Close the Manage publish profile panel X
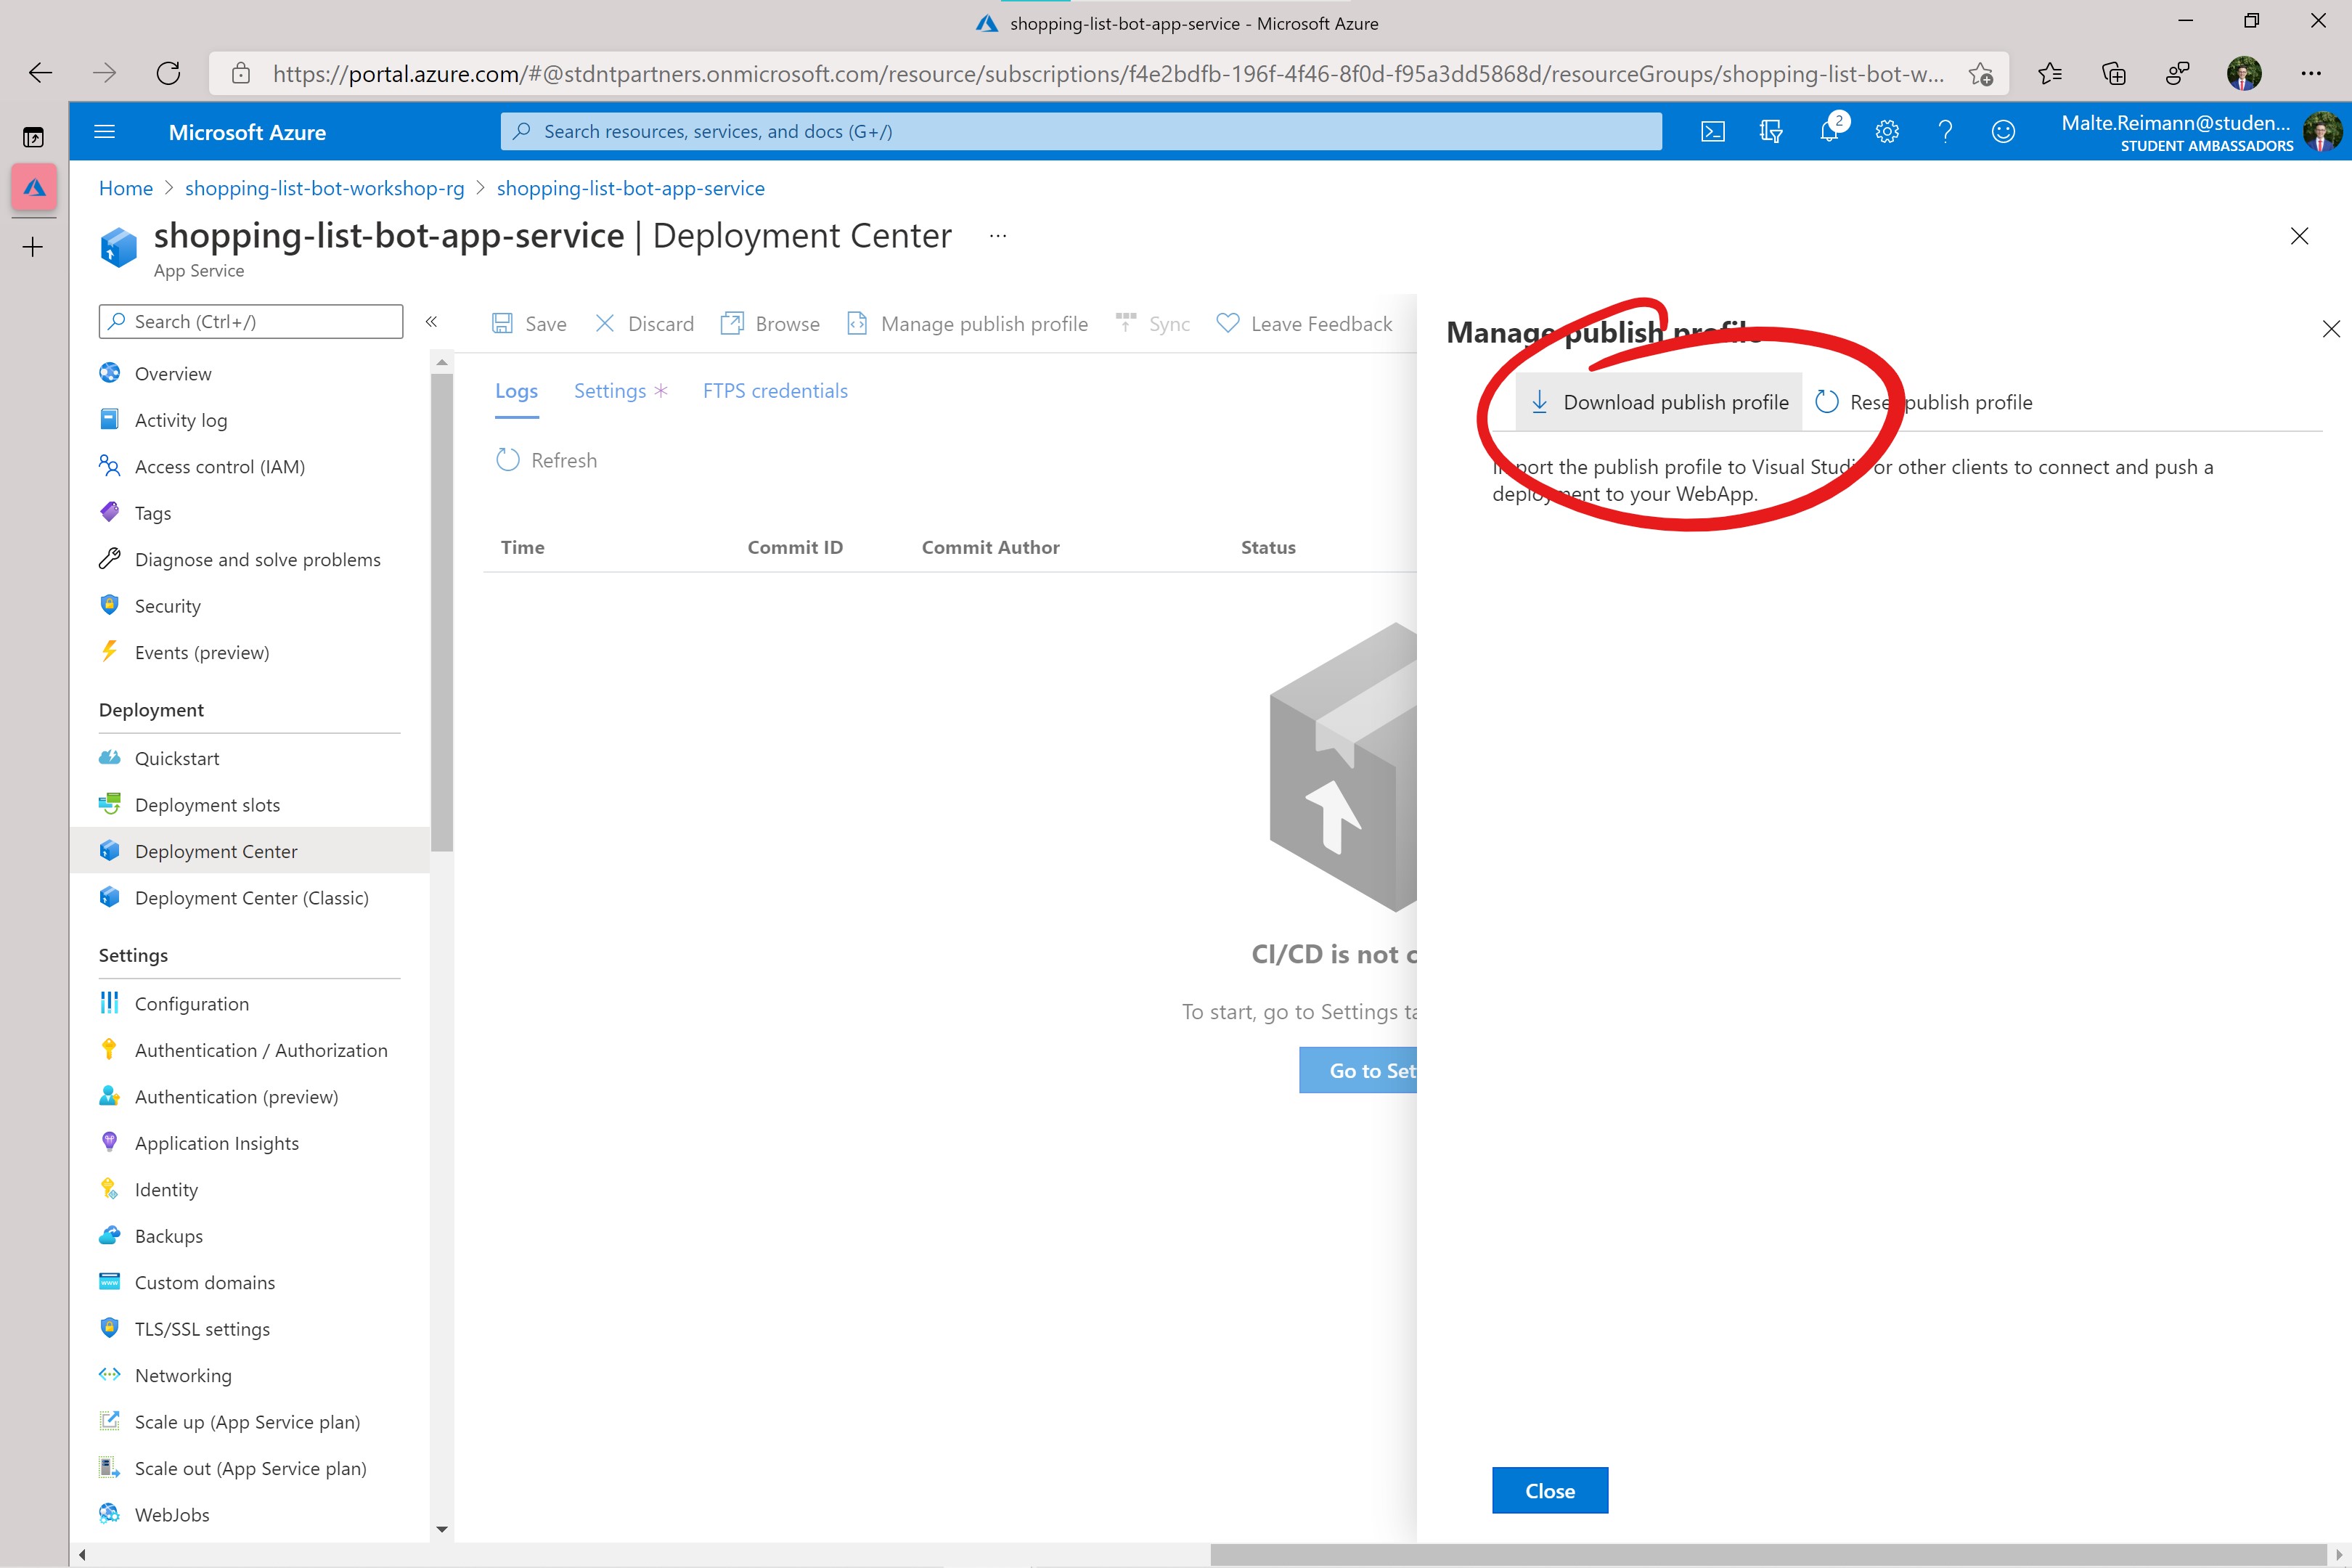The height and width of the screenshot is (1568, 2352). click(2331, 329)
